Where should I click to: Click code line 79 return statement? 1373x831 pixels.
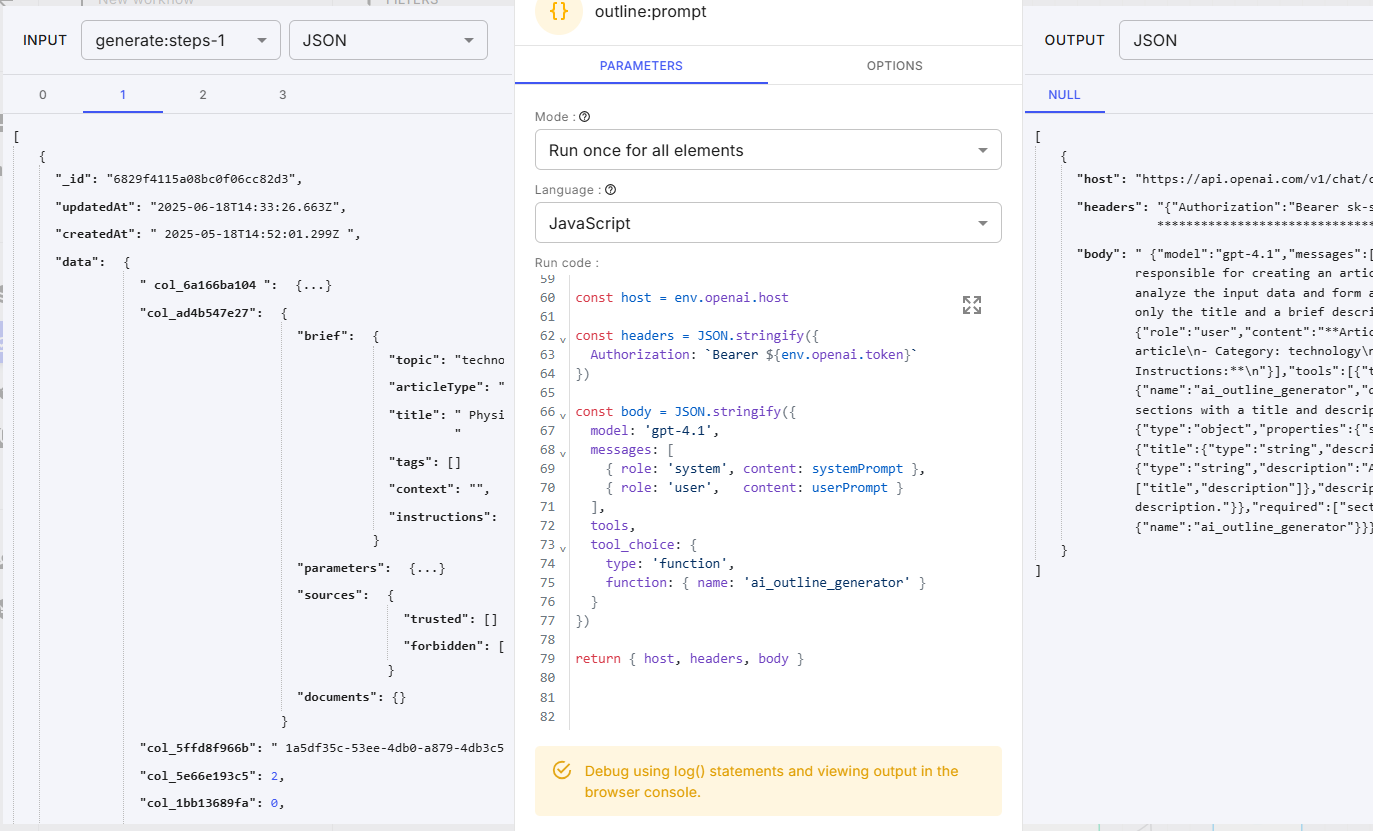(689, 659)
